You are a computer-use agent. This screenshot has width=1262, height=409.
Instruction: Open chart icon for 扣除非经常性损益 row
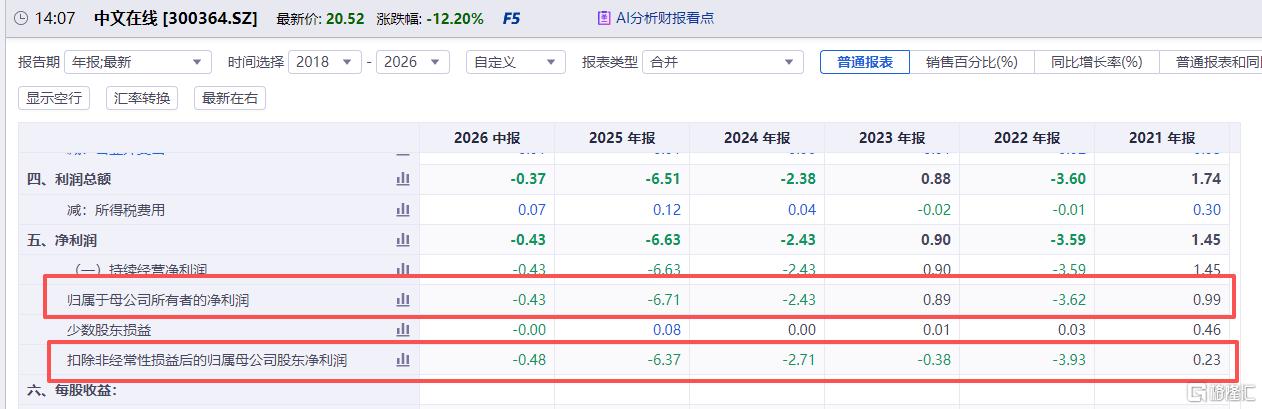(403, 360)
